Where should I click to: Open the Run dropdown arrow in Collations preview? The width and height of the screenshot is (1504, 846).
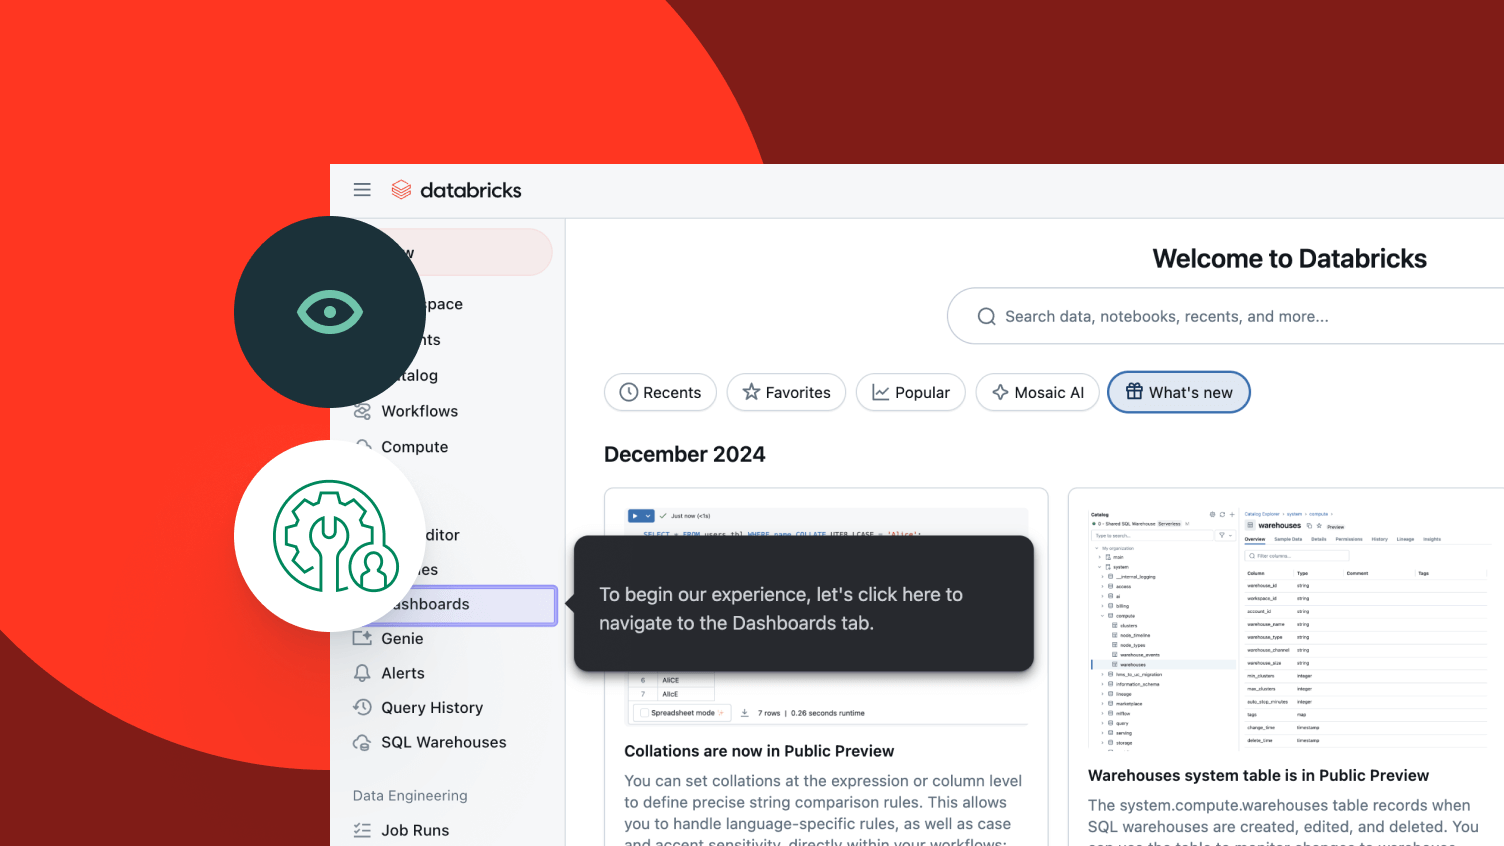[649, 516]
